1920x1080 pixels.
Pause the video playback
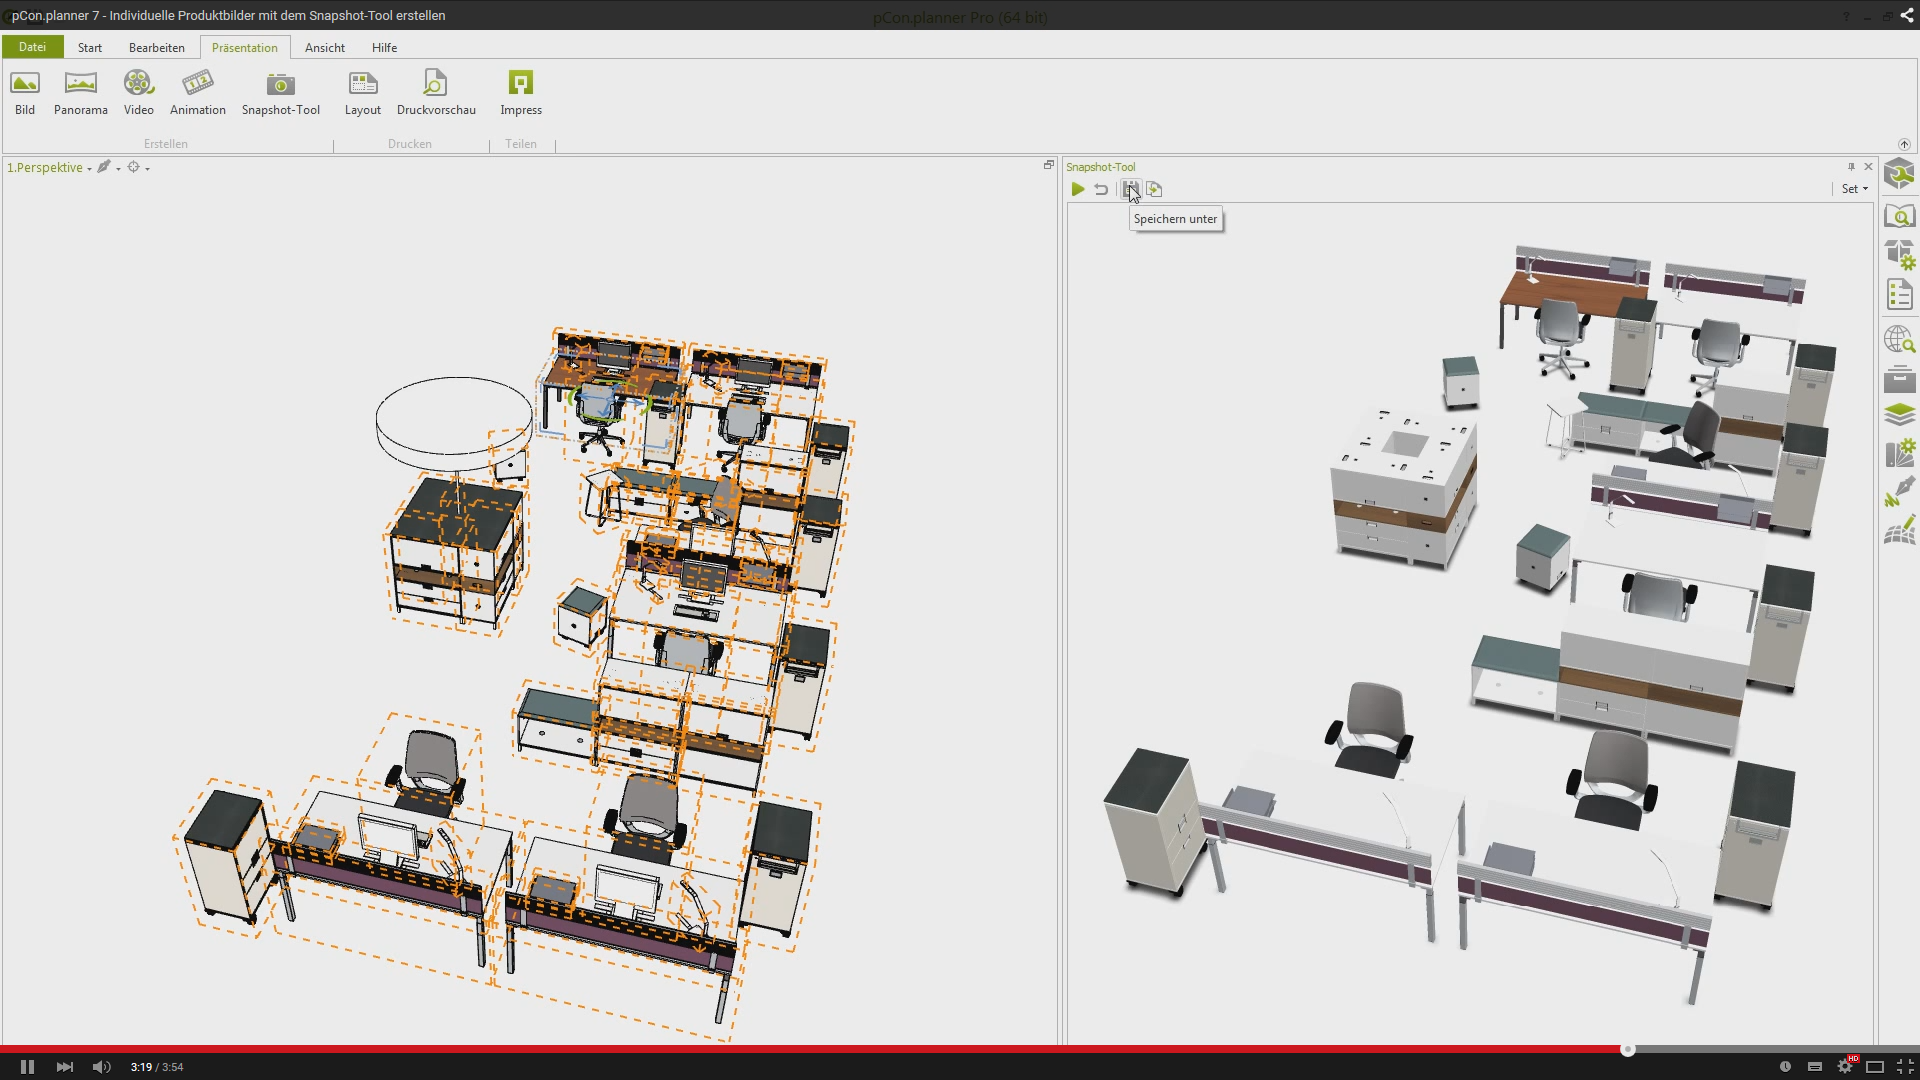coord(27,1067)
